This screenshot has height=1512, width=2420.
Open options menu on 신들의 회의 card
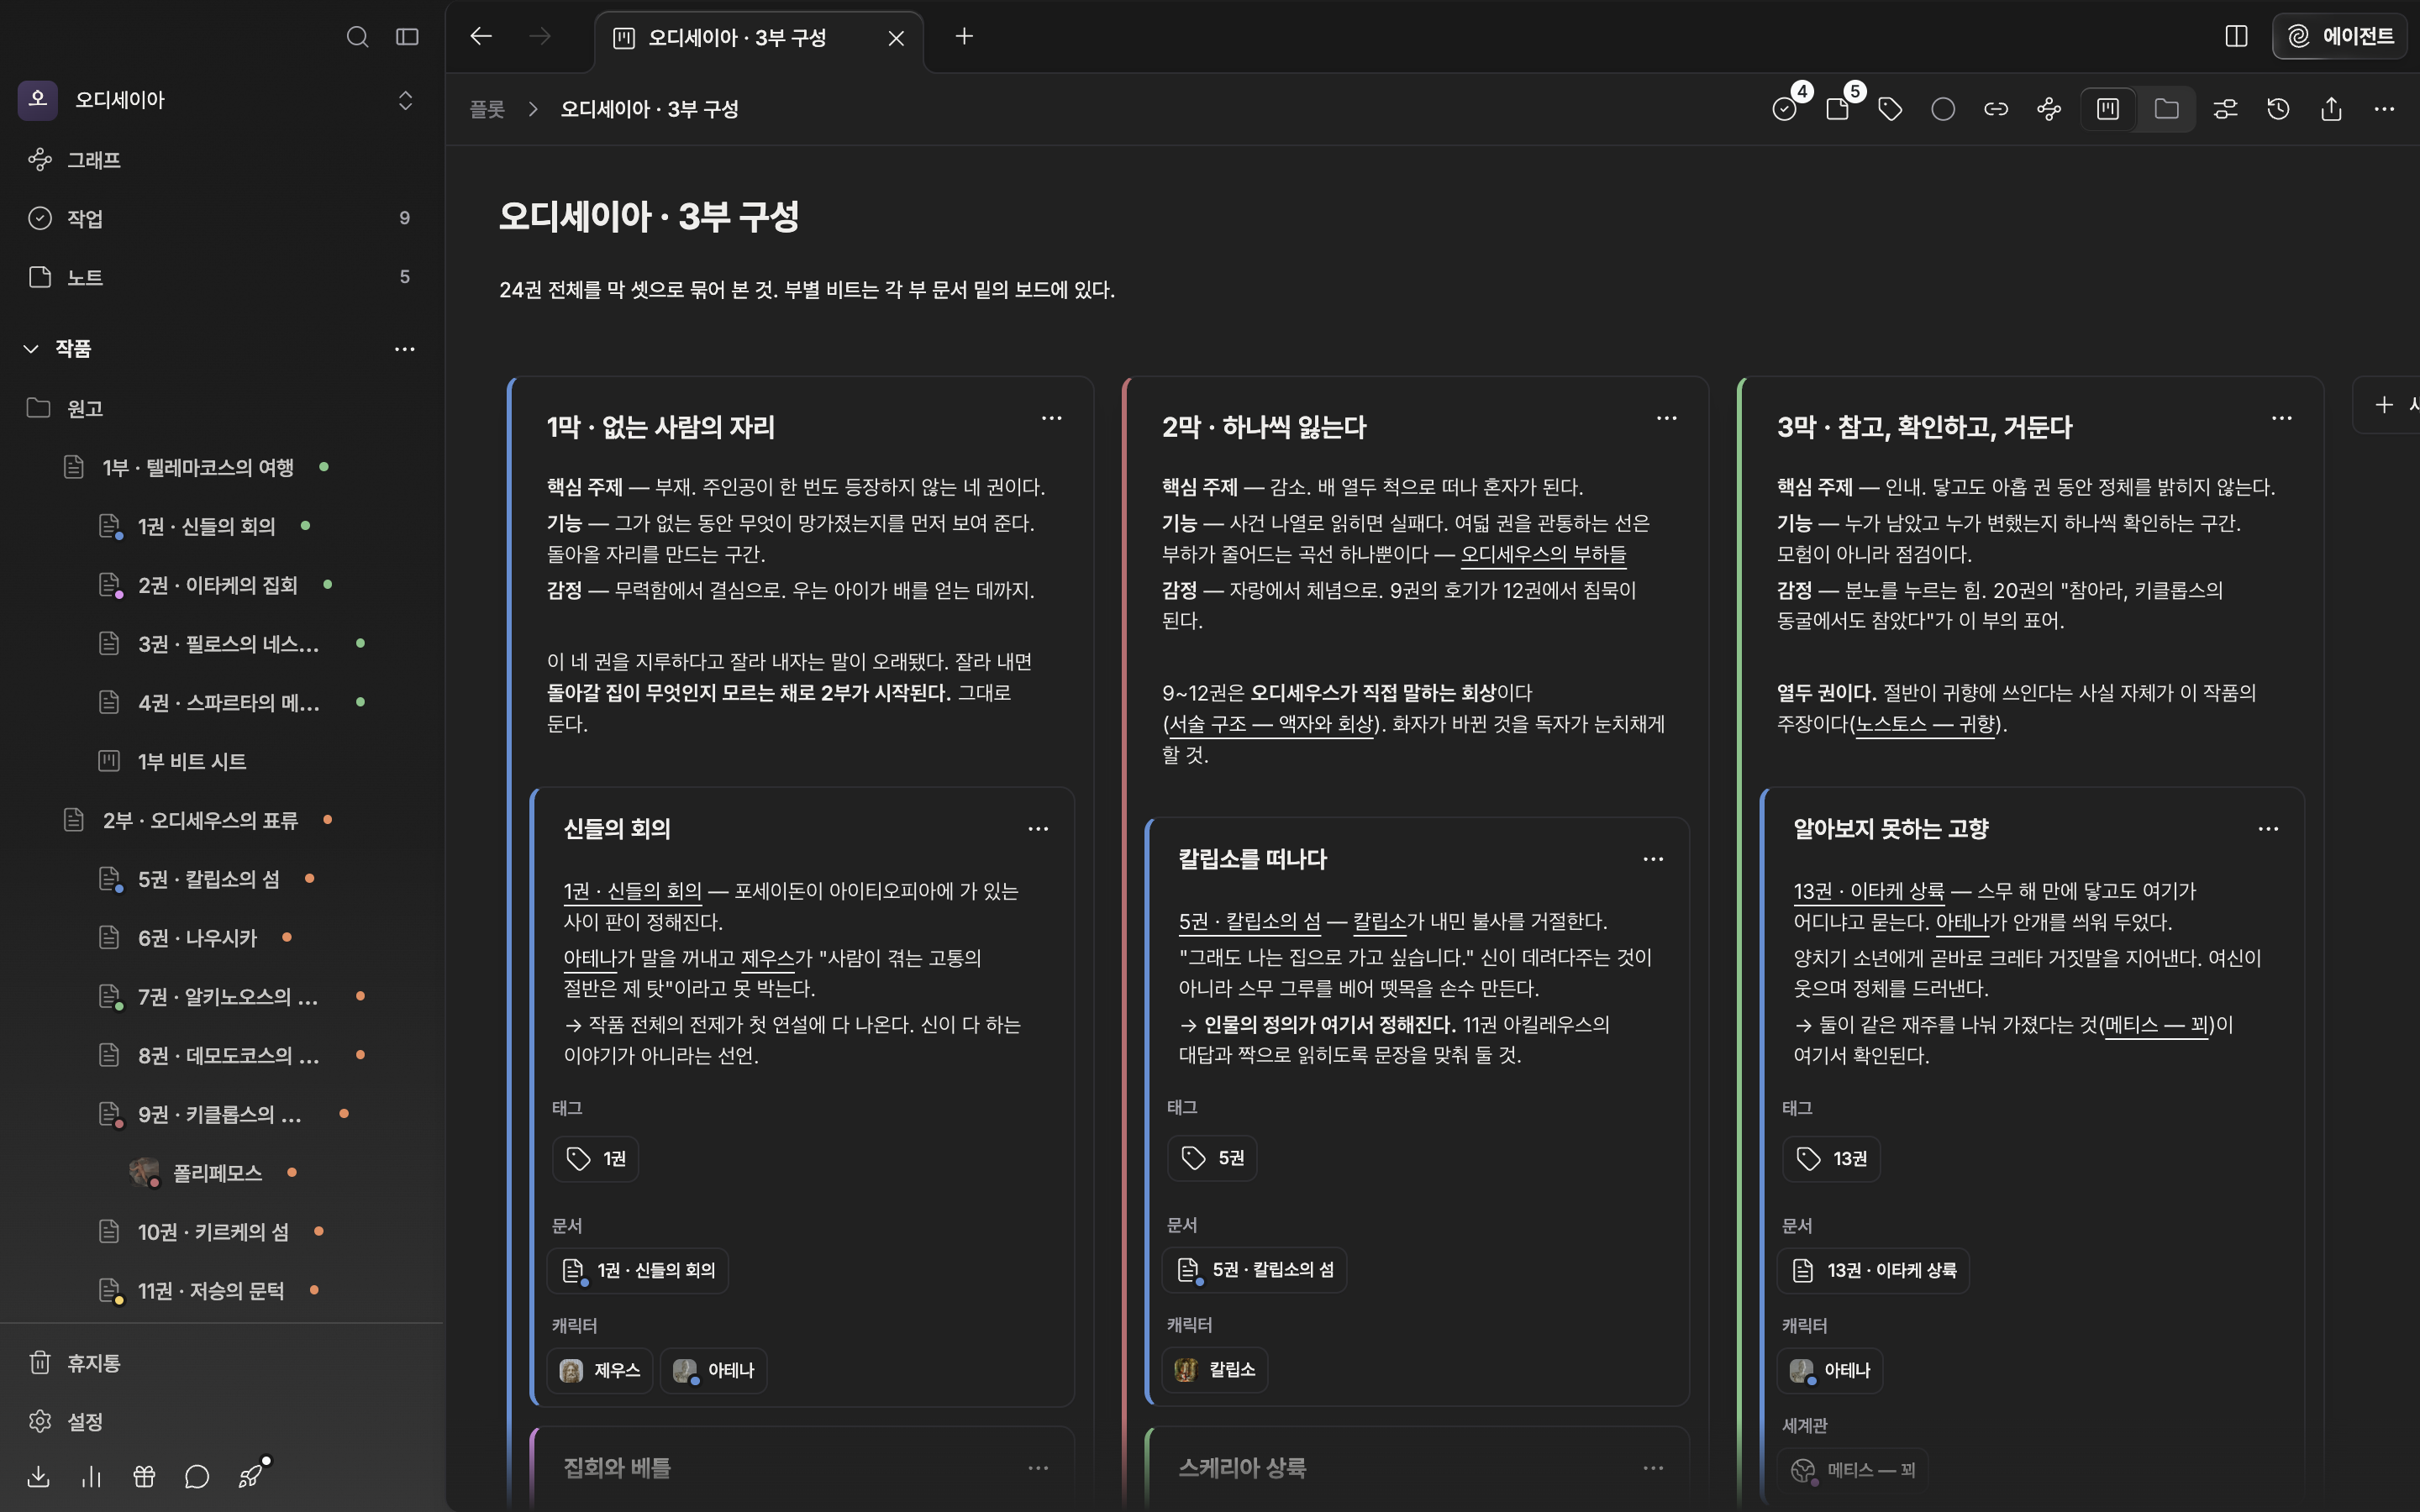tap(1038, 829)
